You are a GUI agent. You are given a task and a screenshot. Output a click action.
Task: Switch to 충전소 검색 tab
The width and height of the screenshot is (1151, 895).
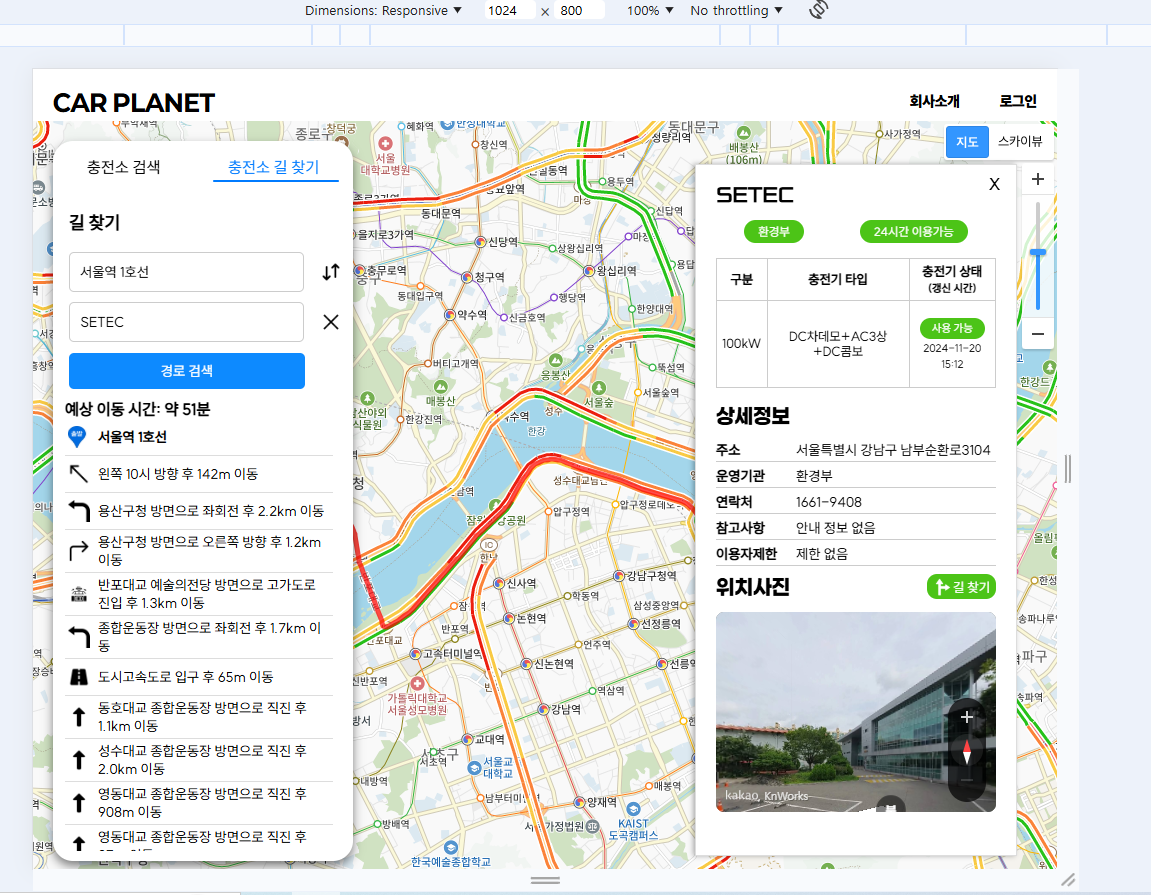click(x=123, y=167)
